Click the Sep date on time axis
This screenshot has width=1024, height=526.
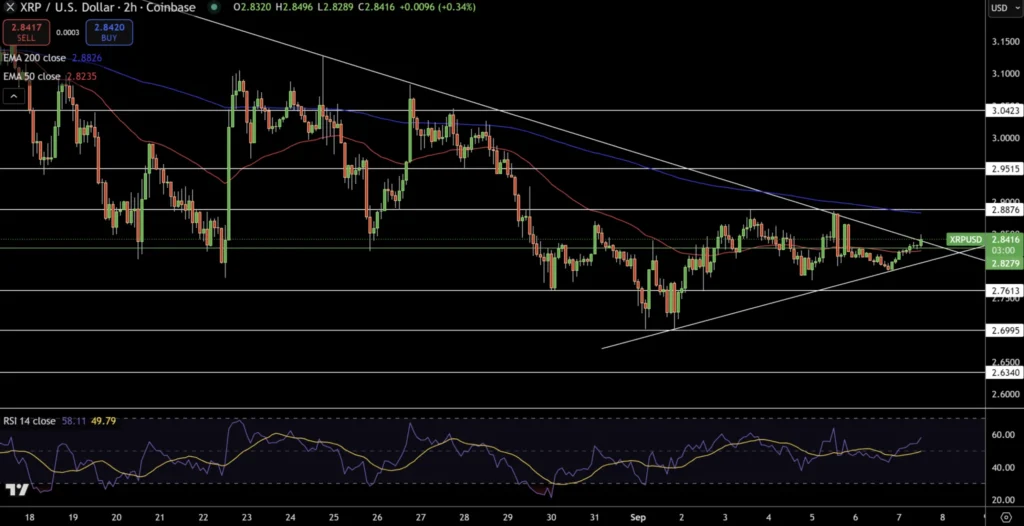[x=638, y=517]
